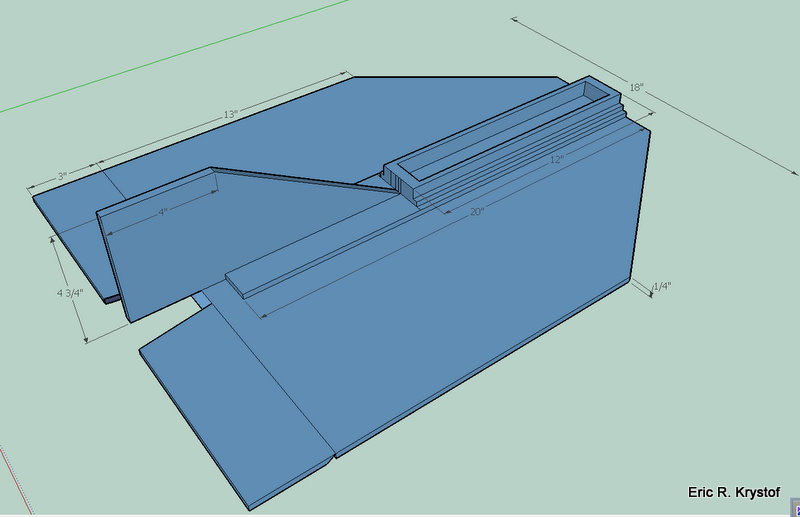The height and width of the screenshot is (517, 800).
Task: Select the 3" dimension label
Action: click(62, 176)
